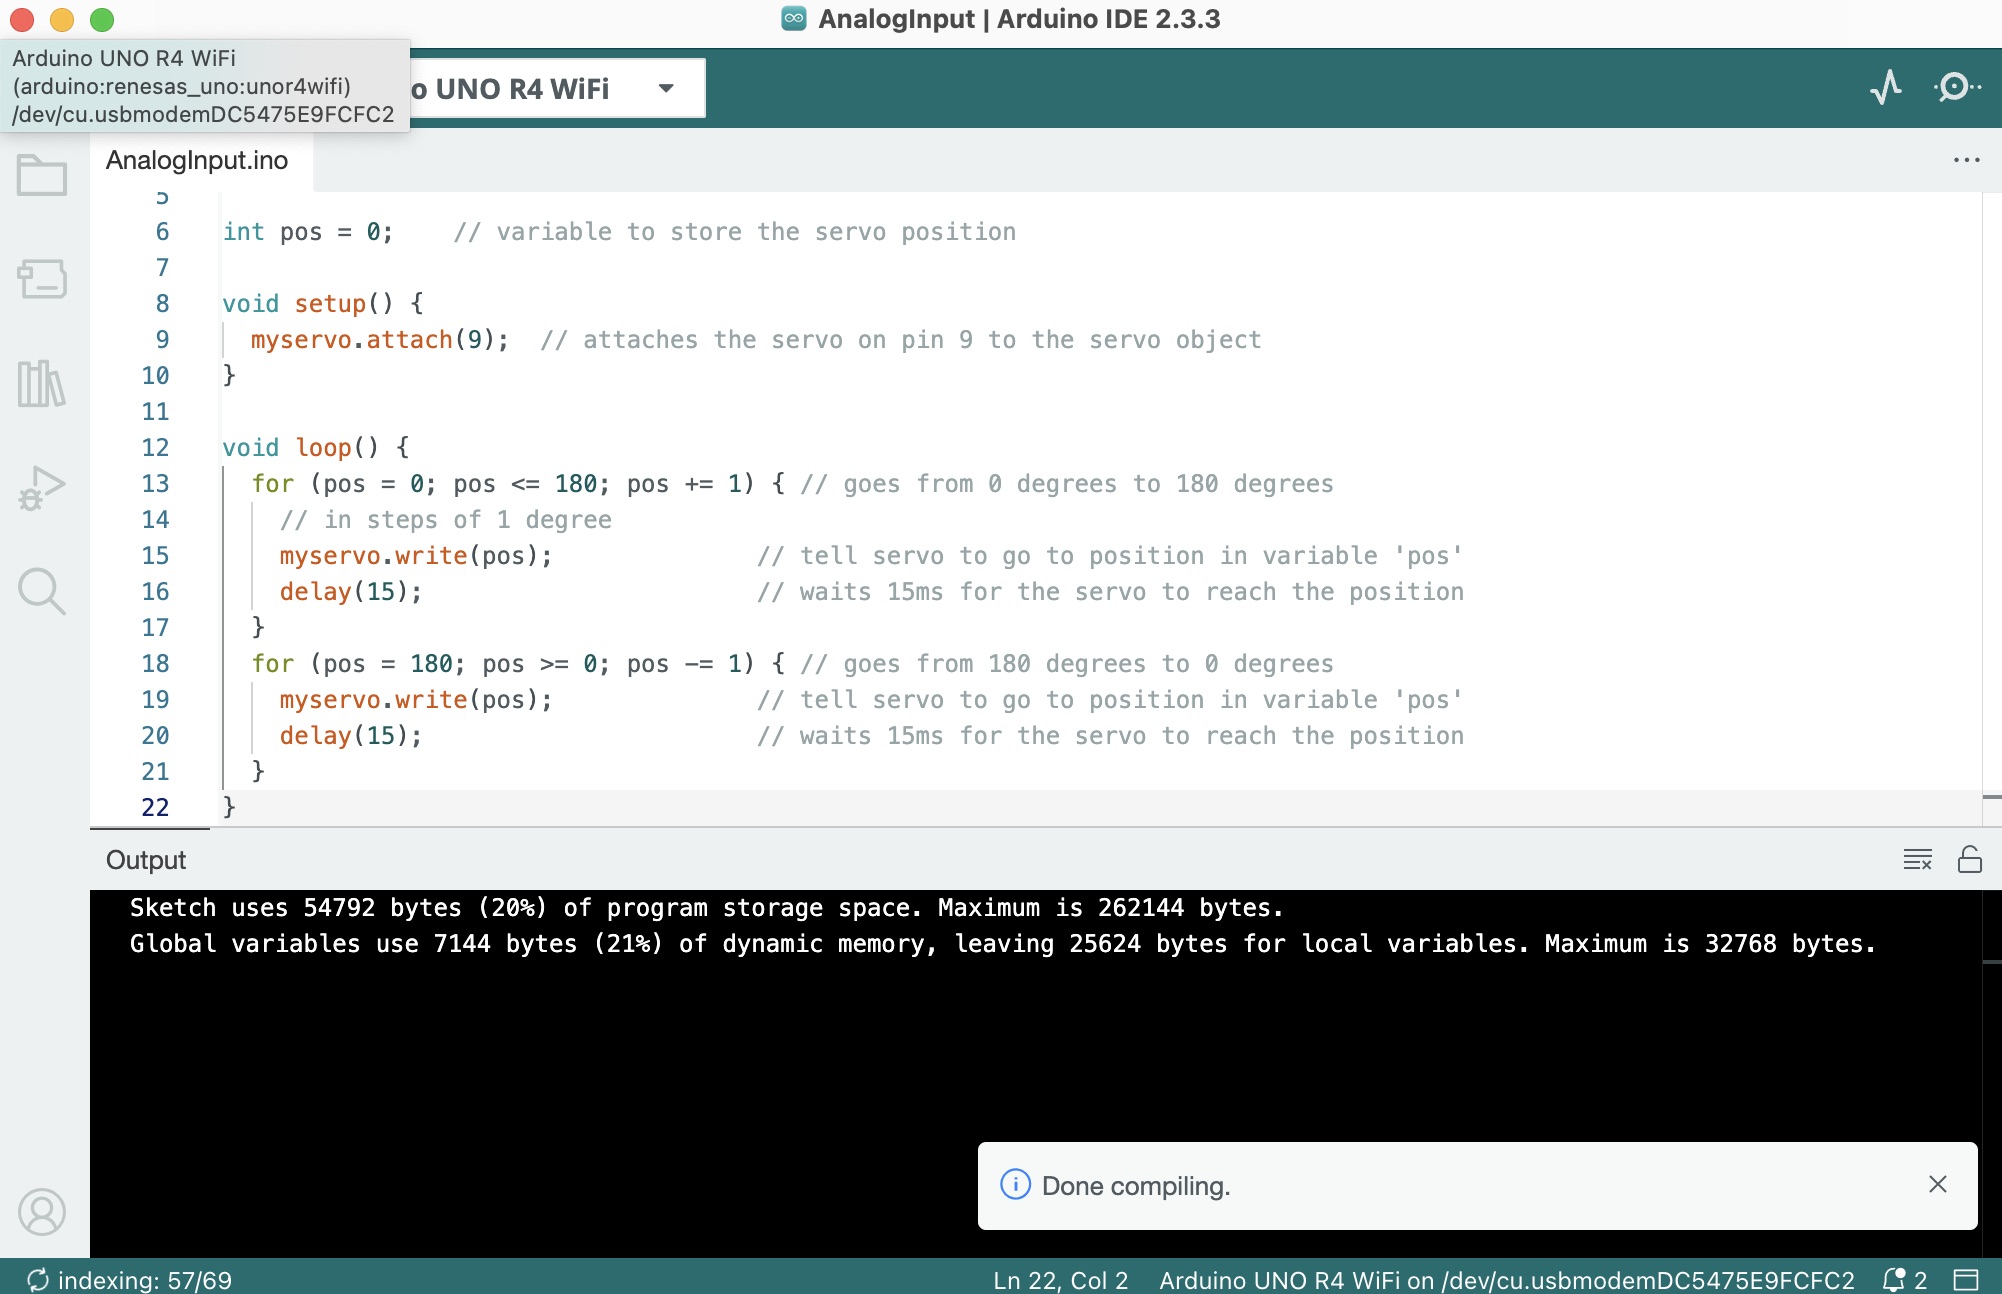Click the Ln 22, Col 2 status item
Viewport: 2002px width, 1294px height.
coord(1060,1280)
